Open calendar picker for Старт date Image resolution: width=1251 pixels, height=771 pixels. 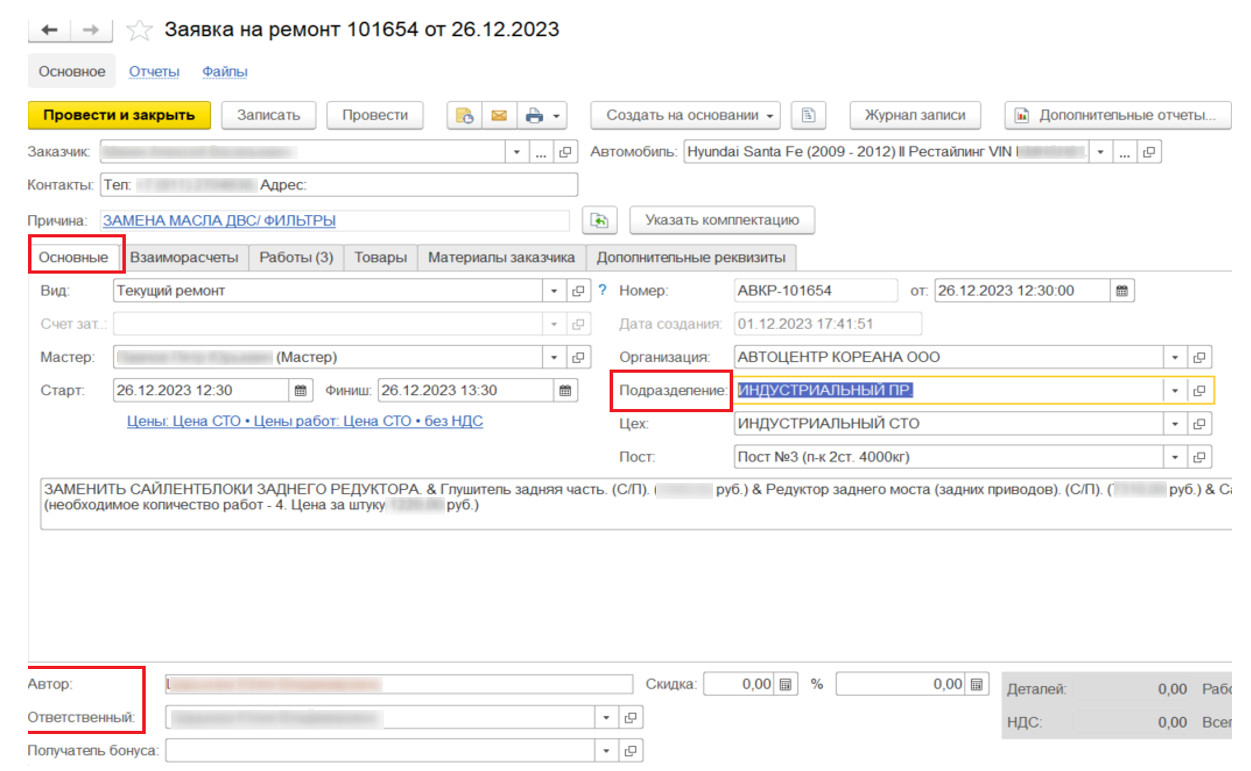300,390
